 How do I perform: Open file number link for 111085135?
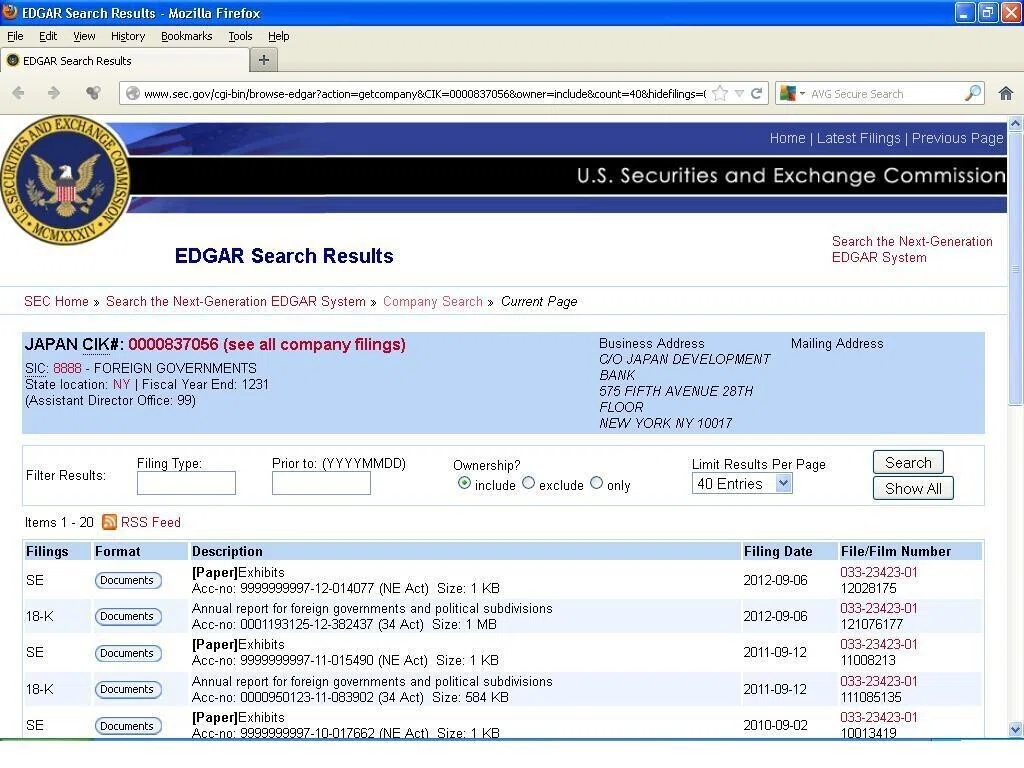coord(878,681)
